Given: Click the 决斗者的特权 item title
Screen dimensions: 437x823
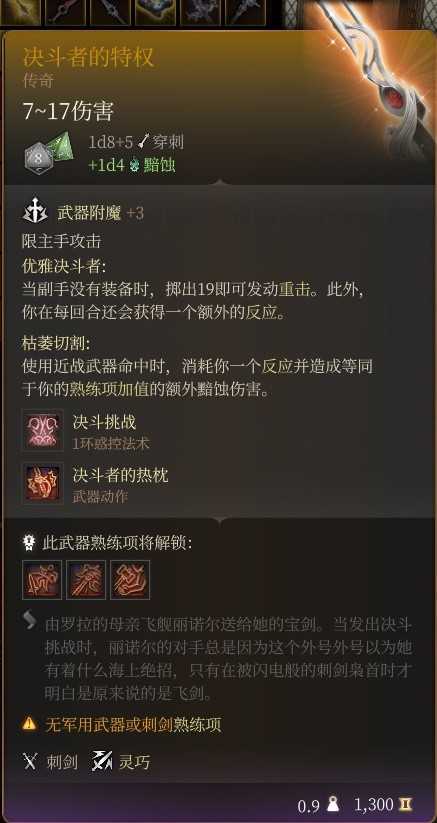Looking at the screenshot, I should click(x=88, y=57).
